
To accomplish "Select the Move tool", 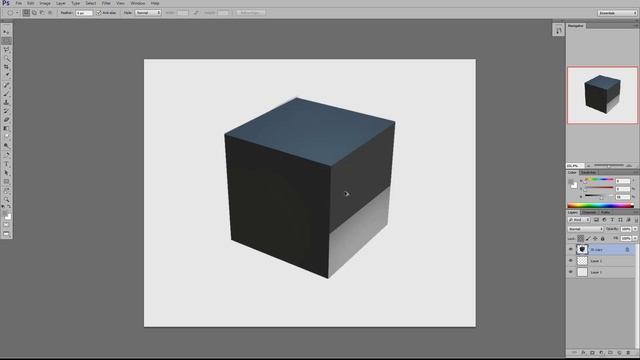I will tap(6, 32).
